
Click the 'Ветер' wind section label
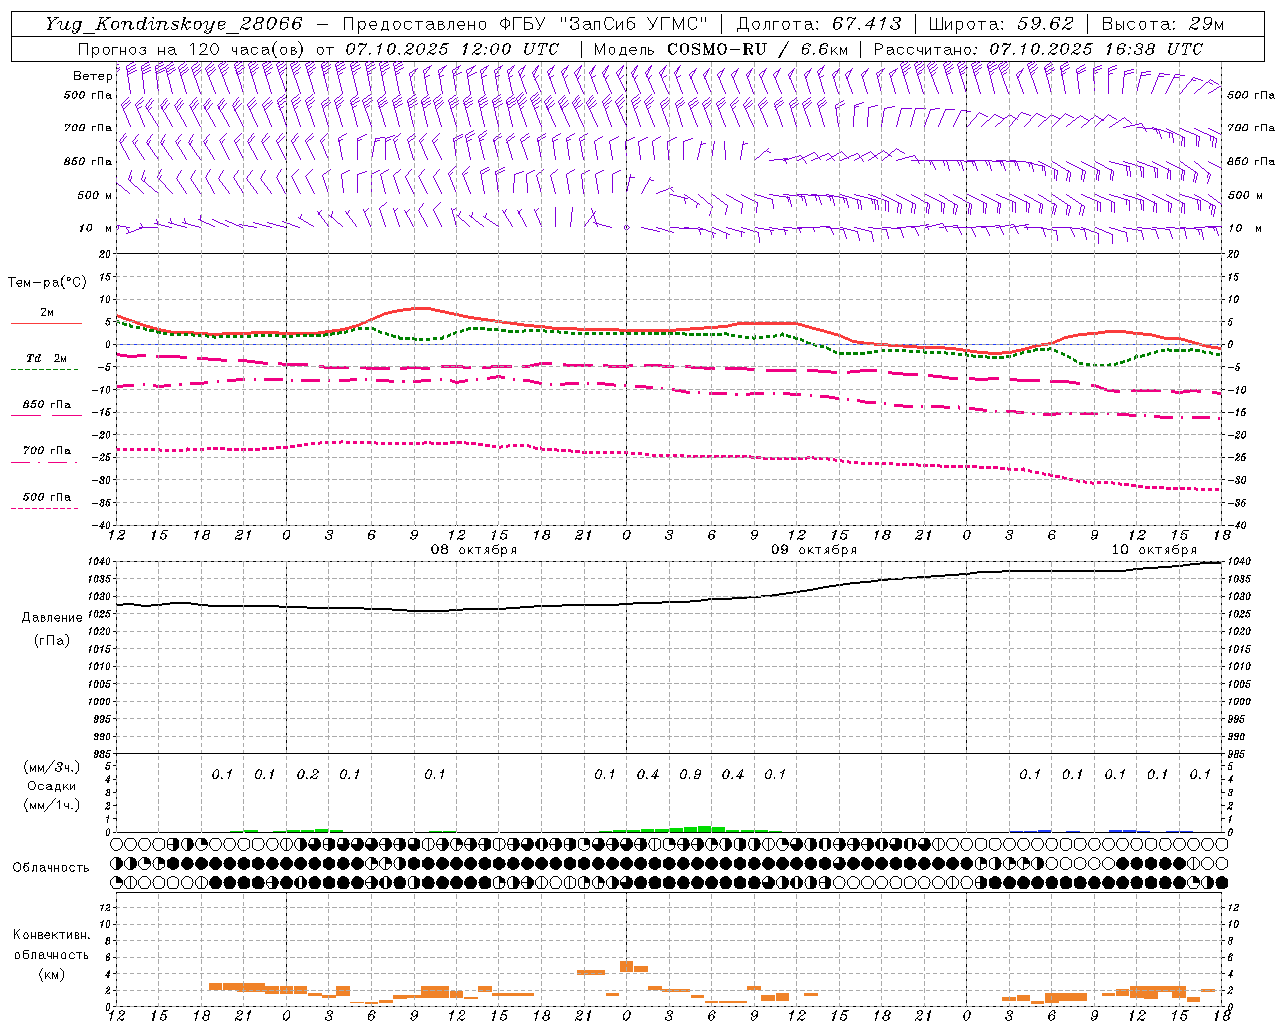tap(93, 76)
